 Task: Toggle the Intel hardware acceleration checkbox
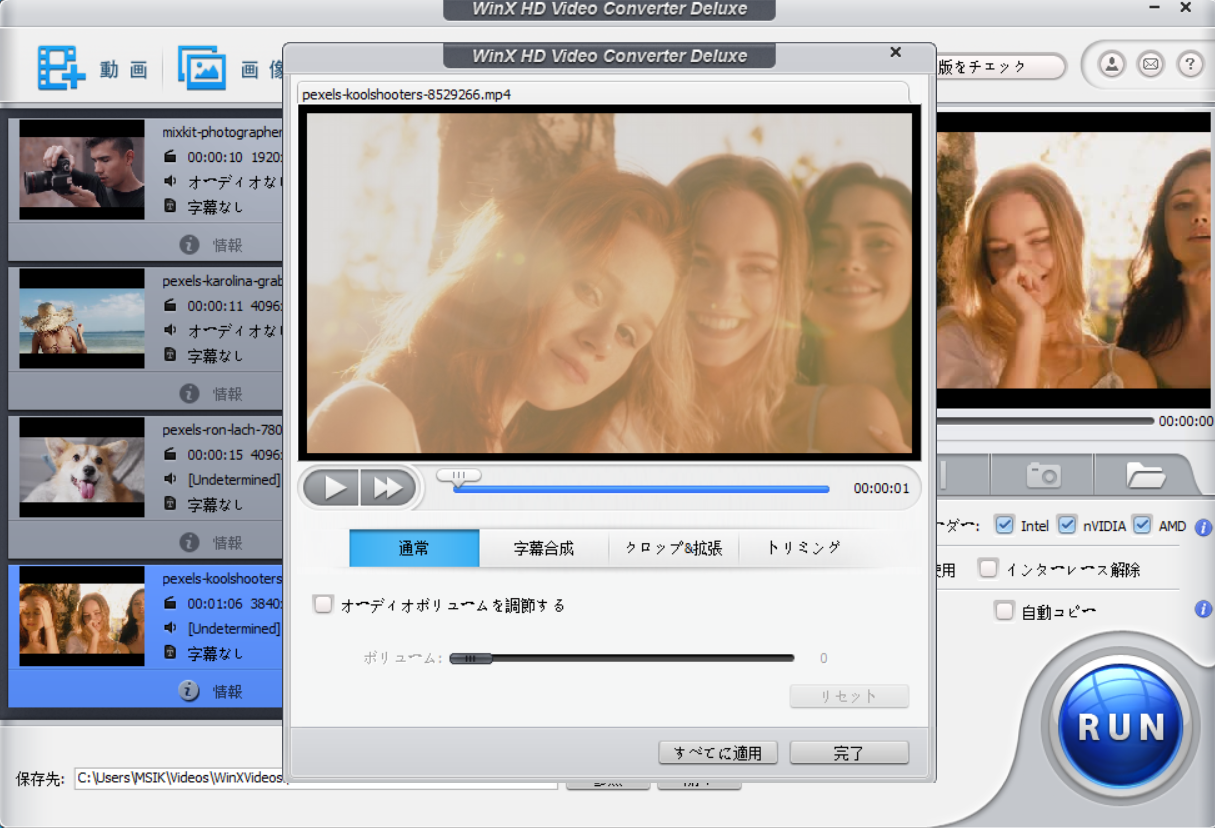(x=1004, y=525)
